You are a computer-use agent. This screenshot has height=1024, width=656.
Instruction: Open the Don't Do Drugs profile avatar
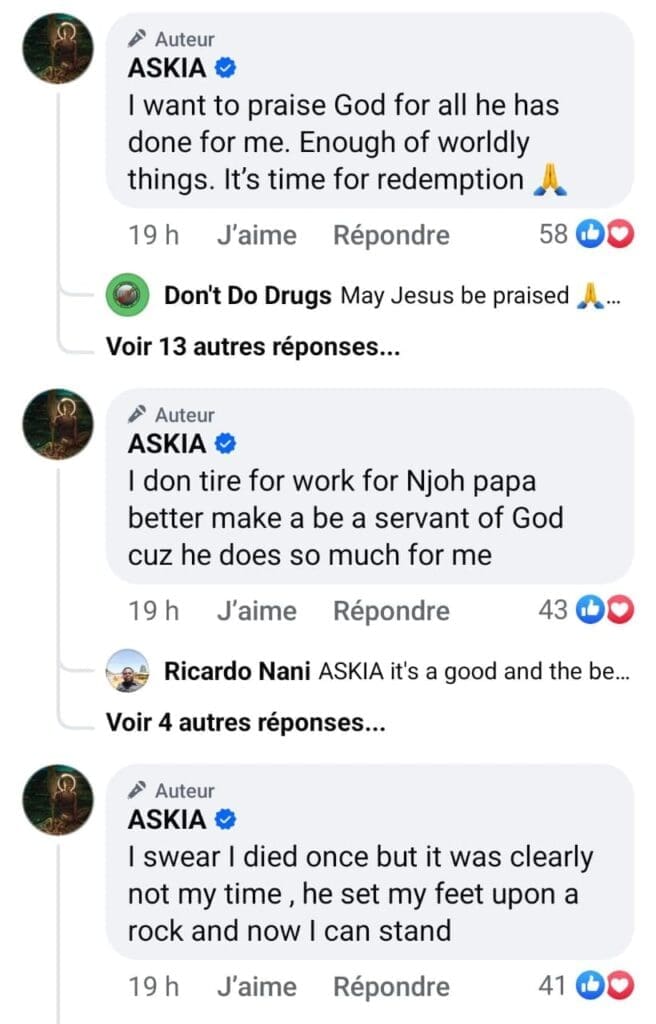(x=127, y=297)
